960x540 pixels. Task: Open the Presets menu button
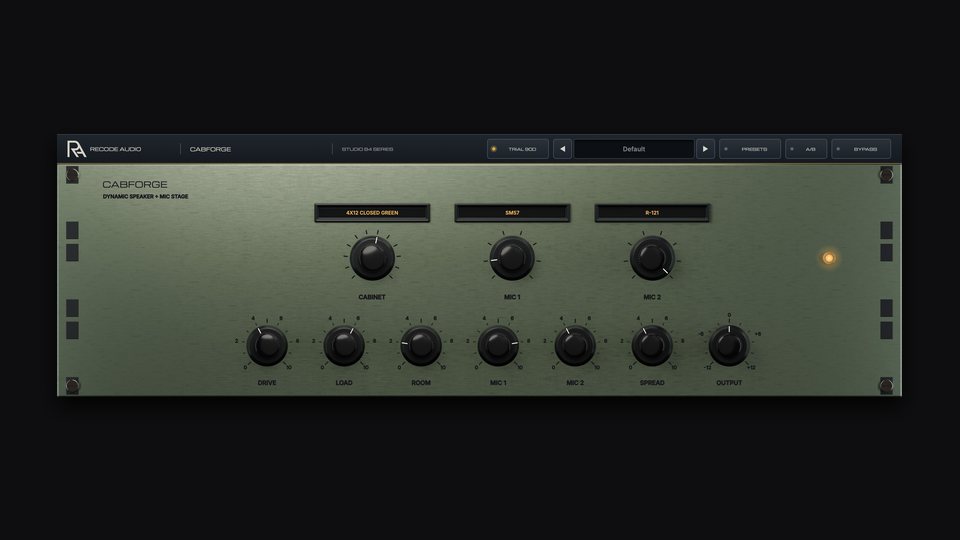[x=749, y=149]
